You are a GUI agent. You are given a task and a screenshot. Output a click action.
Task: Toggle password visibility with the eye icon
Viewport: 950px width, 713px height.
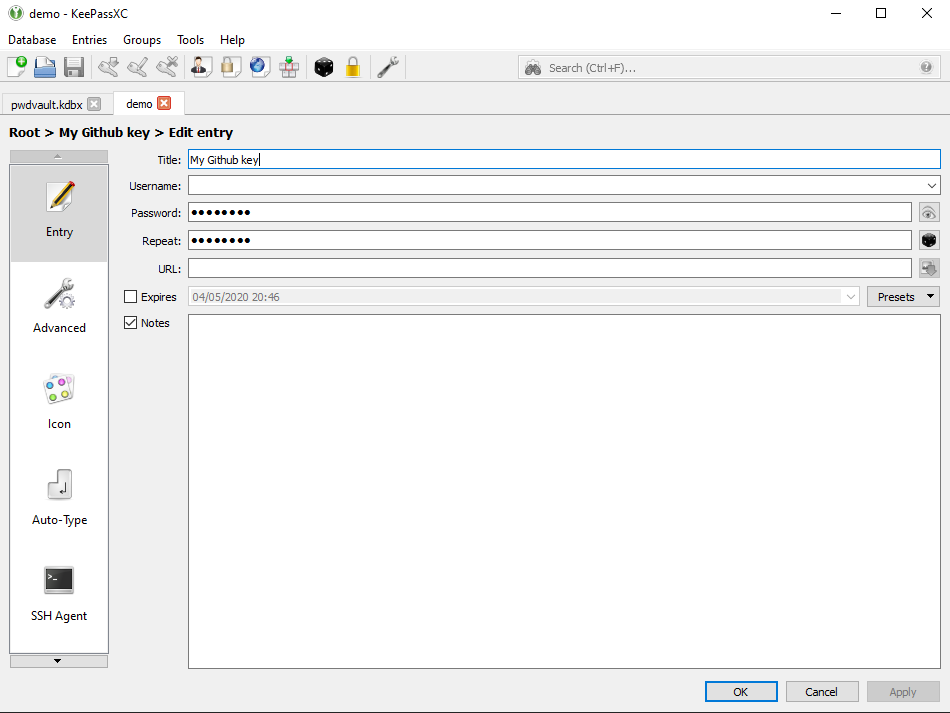929,213
